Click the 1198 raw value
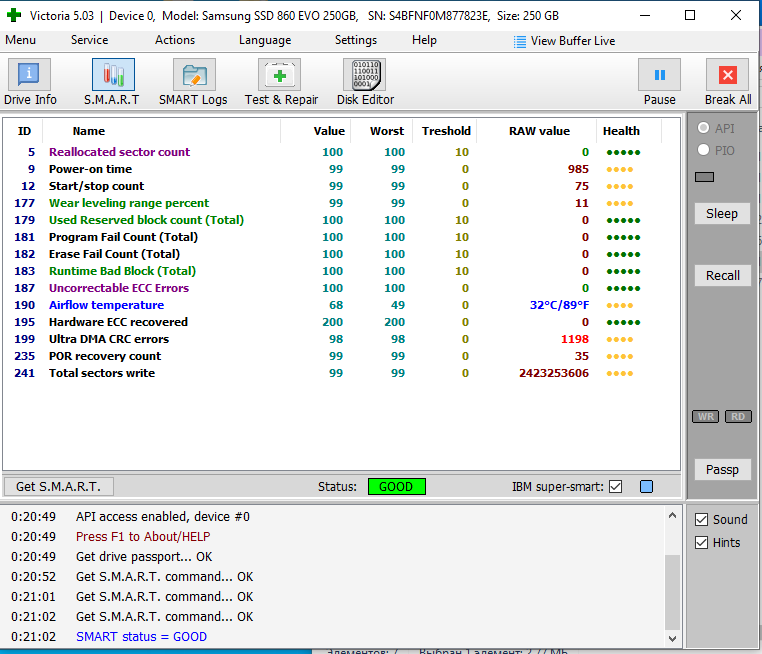The image size is (762, 654). tap(575, 339)
